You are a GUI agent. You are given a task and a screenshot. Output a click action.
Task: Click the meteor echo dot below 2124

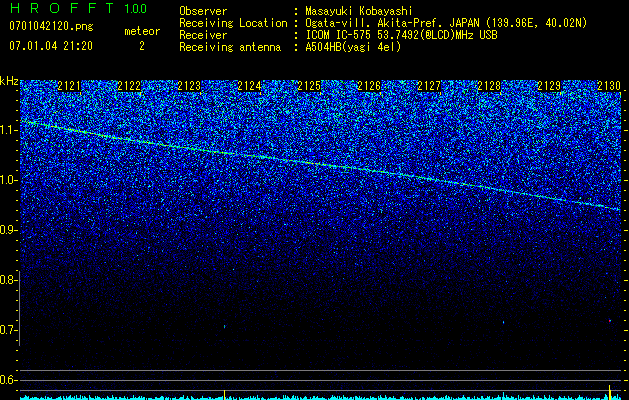[x=224, y=327]
